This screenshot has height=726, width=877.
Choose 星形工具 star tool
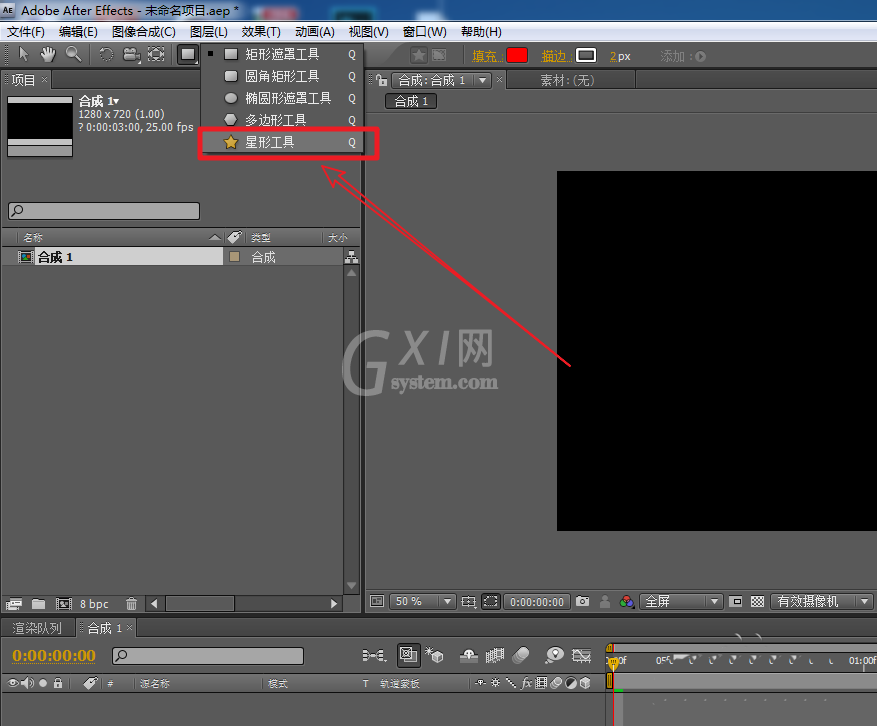[x=282, y=142]
